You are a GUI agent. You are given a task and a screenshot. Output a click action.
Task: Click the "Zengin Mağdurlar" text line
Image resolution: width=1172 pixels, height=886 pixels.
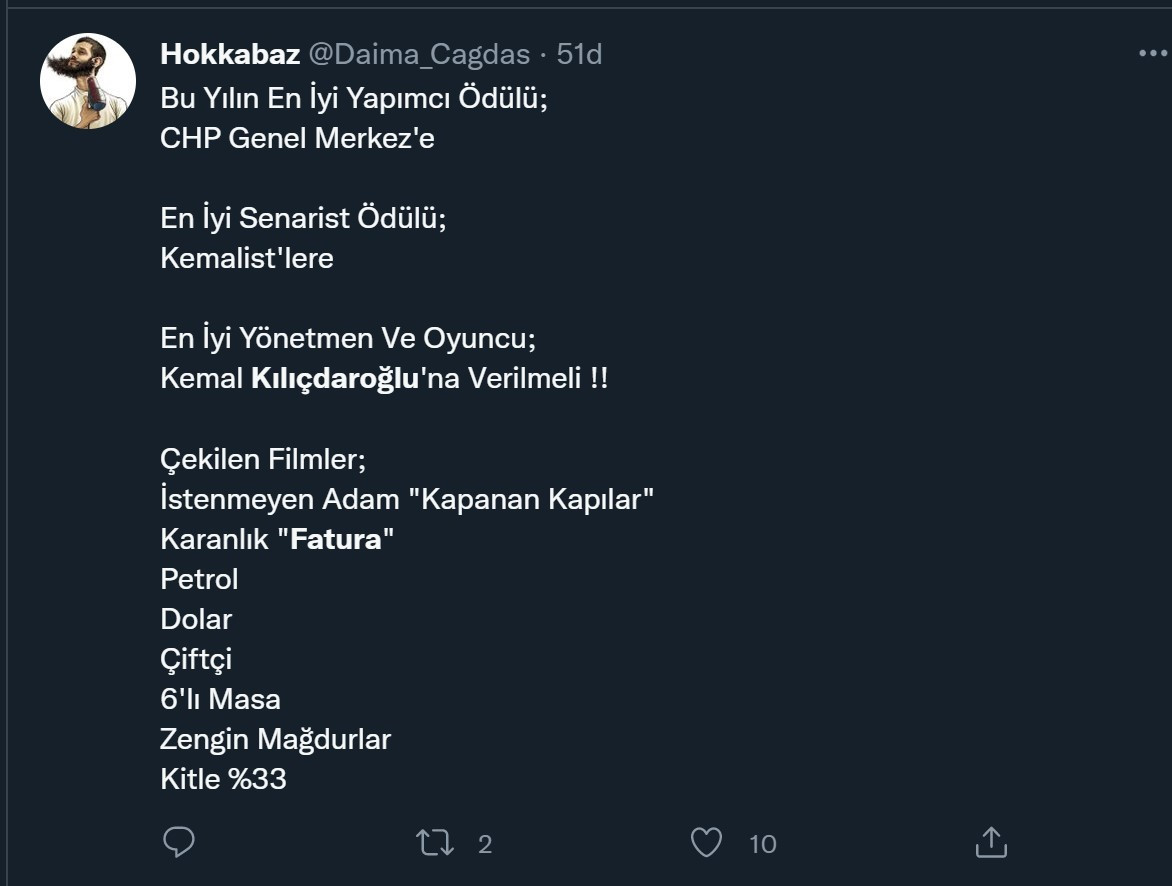[x=275, y=739]
